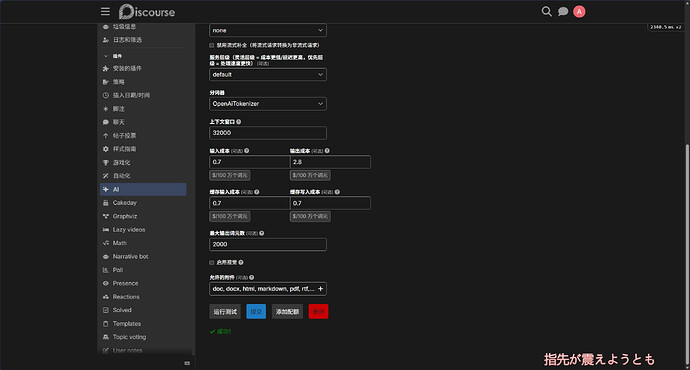
Task: Click the robot icon beside Narrative bot
Action: coord(106,256)
